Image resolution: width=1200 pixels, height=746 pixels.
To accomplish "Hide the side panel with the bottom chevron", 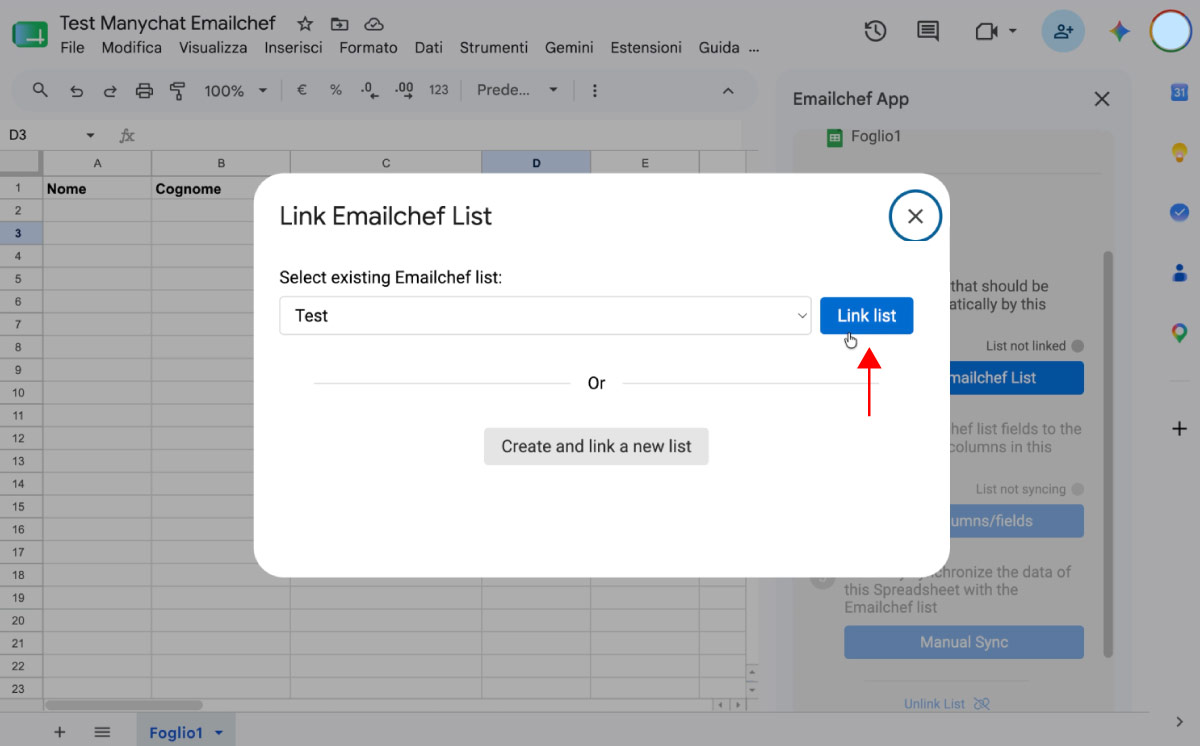I will [1179, 721].
